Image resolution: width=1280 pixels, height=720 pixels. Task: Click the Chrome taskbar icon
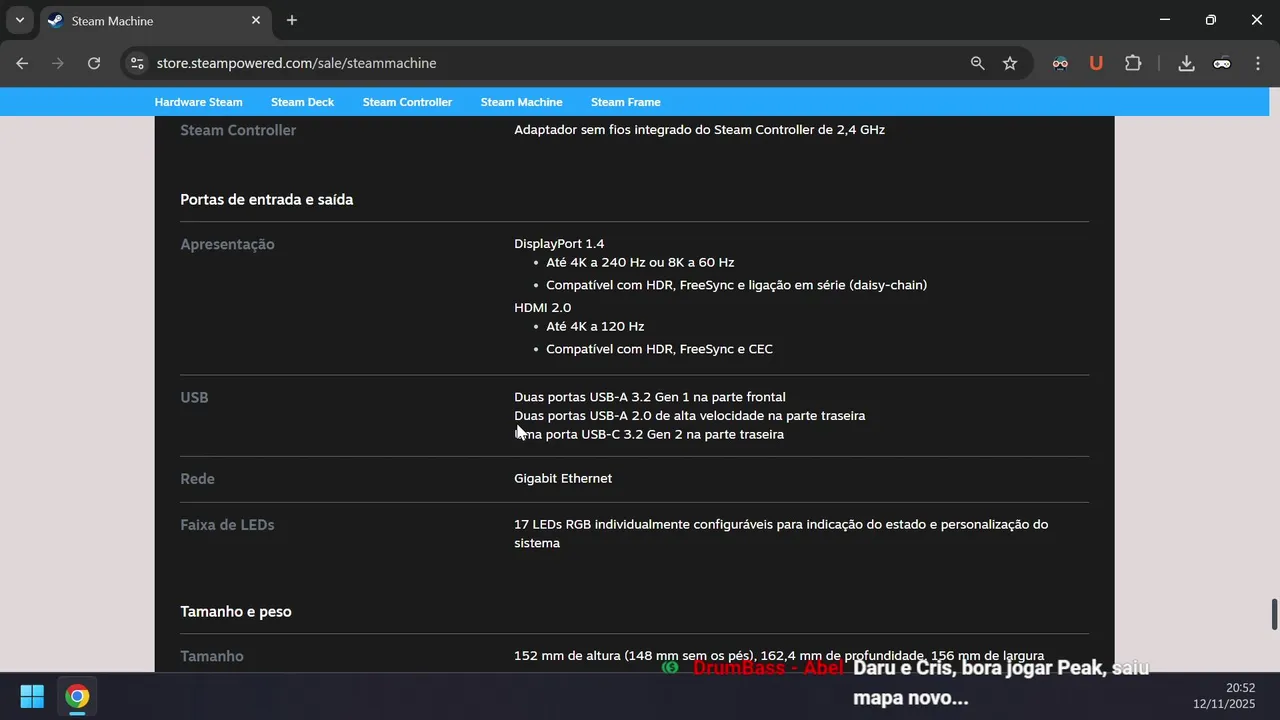(x=77, y=696)
